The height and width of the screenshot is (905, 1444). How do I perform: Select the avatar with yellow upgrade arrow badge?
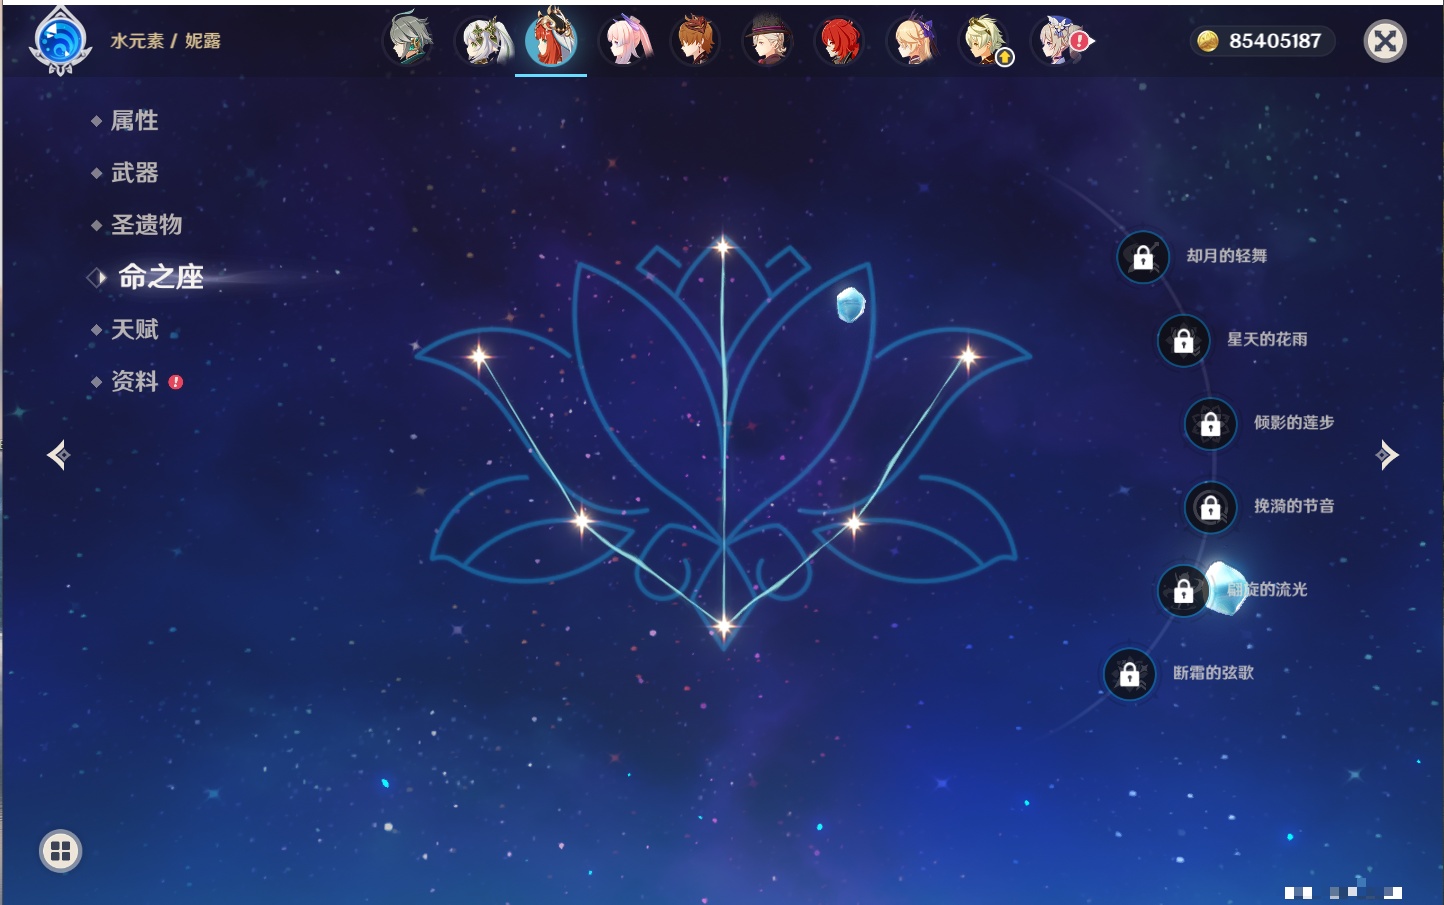(986, 41)
